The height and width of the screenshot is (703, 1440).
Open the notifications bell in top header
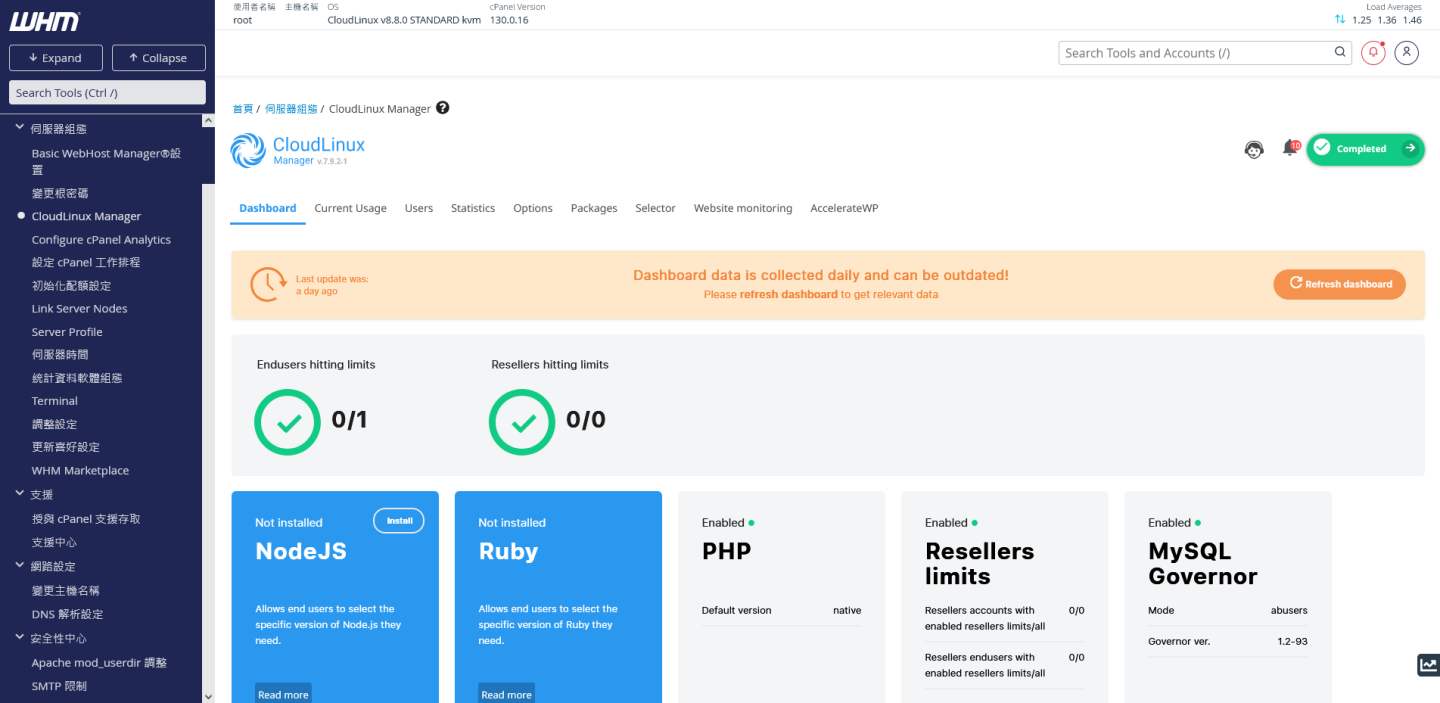click(x=1373, y=53)
